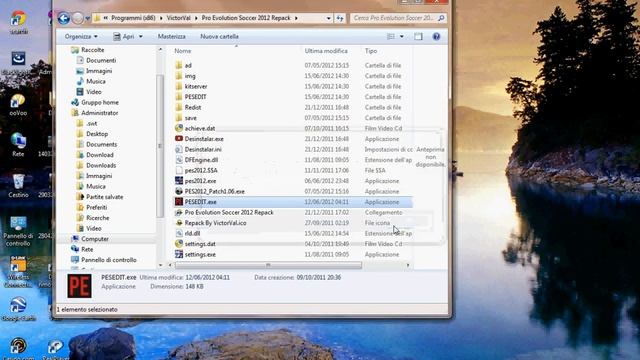Select Computer in the navigation pane

(x=95, y=239)
